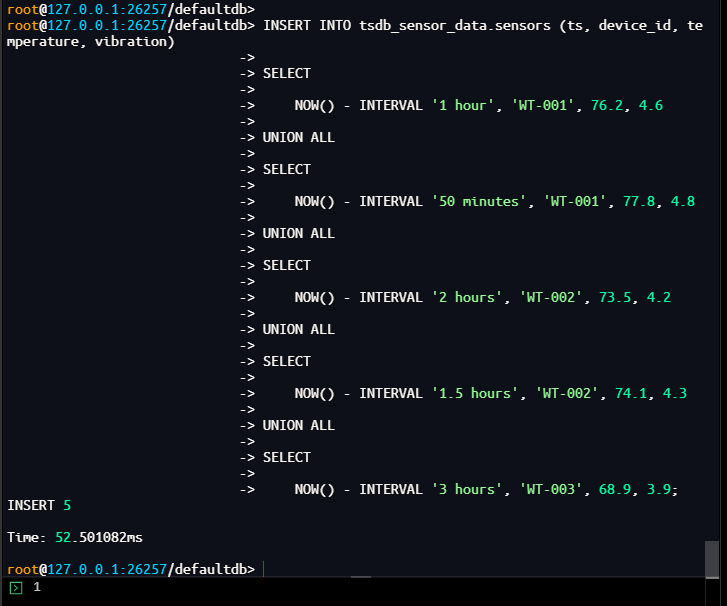This screenshot has width=727, height=606.
Task: Click the terminal icon in bottom tab bar
Action: (x=16, y=588)
